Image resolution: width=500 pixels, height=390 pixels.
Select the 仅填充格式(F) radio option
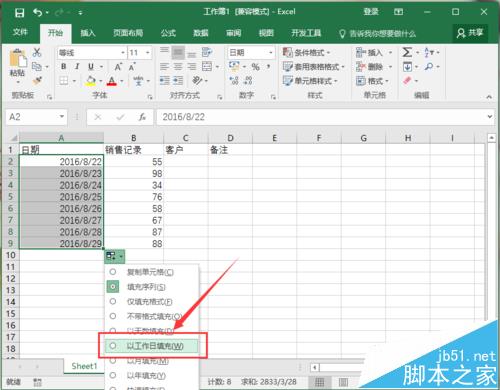point(113,301)
